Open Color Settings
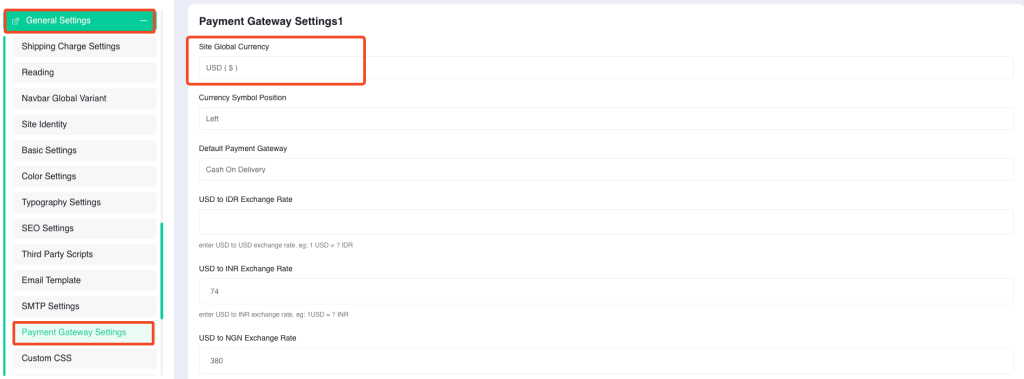This screenshot has height=379, width=1024. coord(85,176)
